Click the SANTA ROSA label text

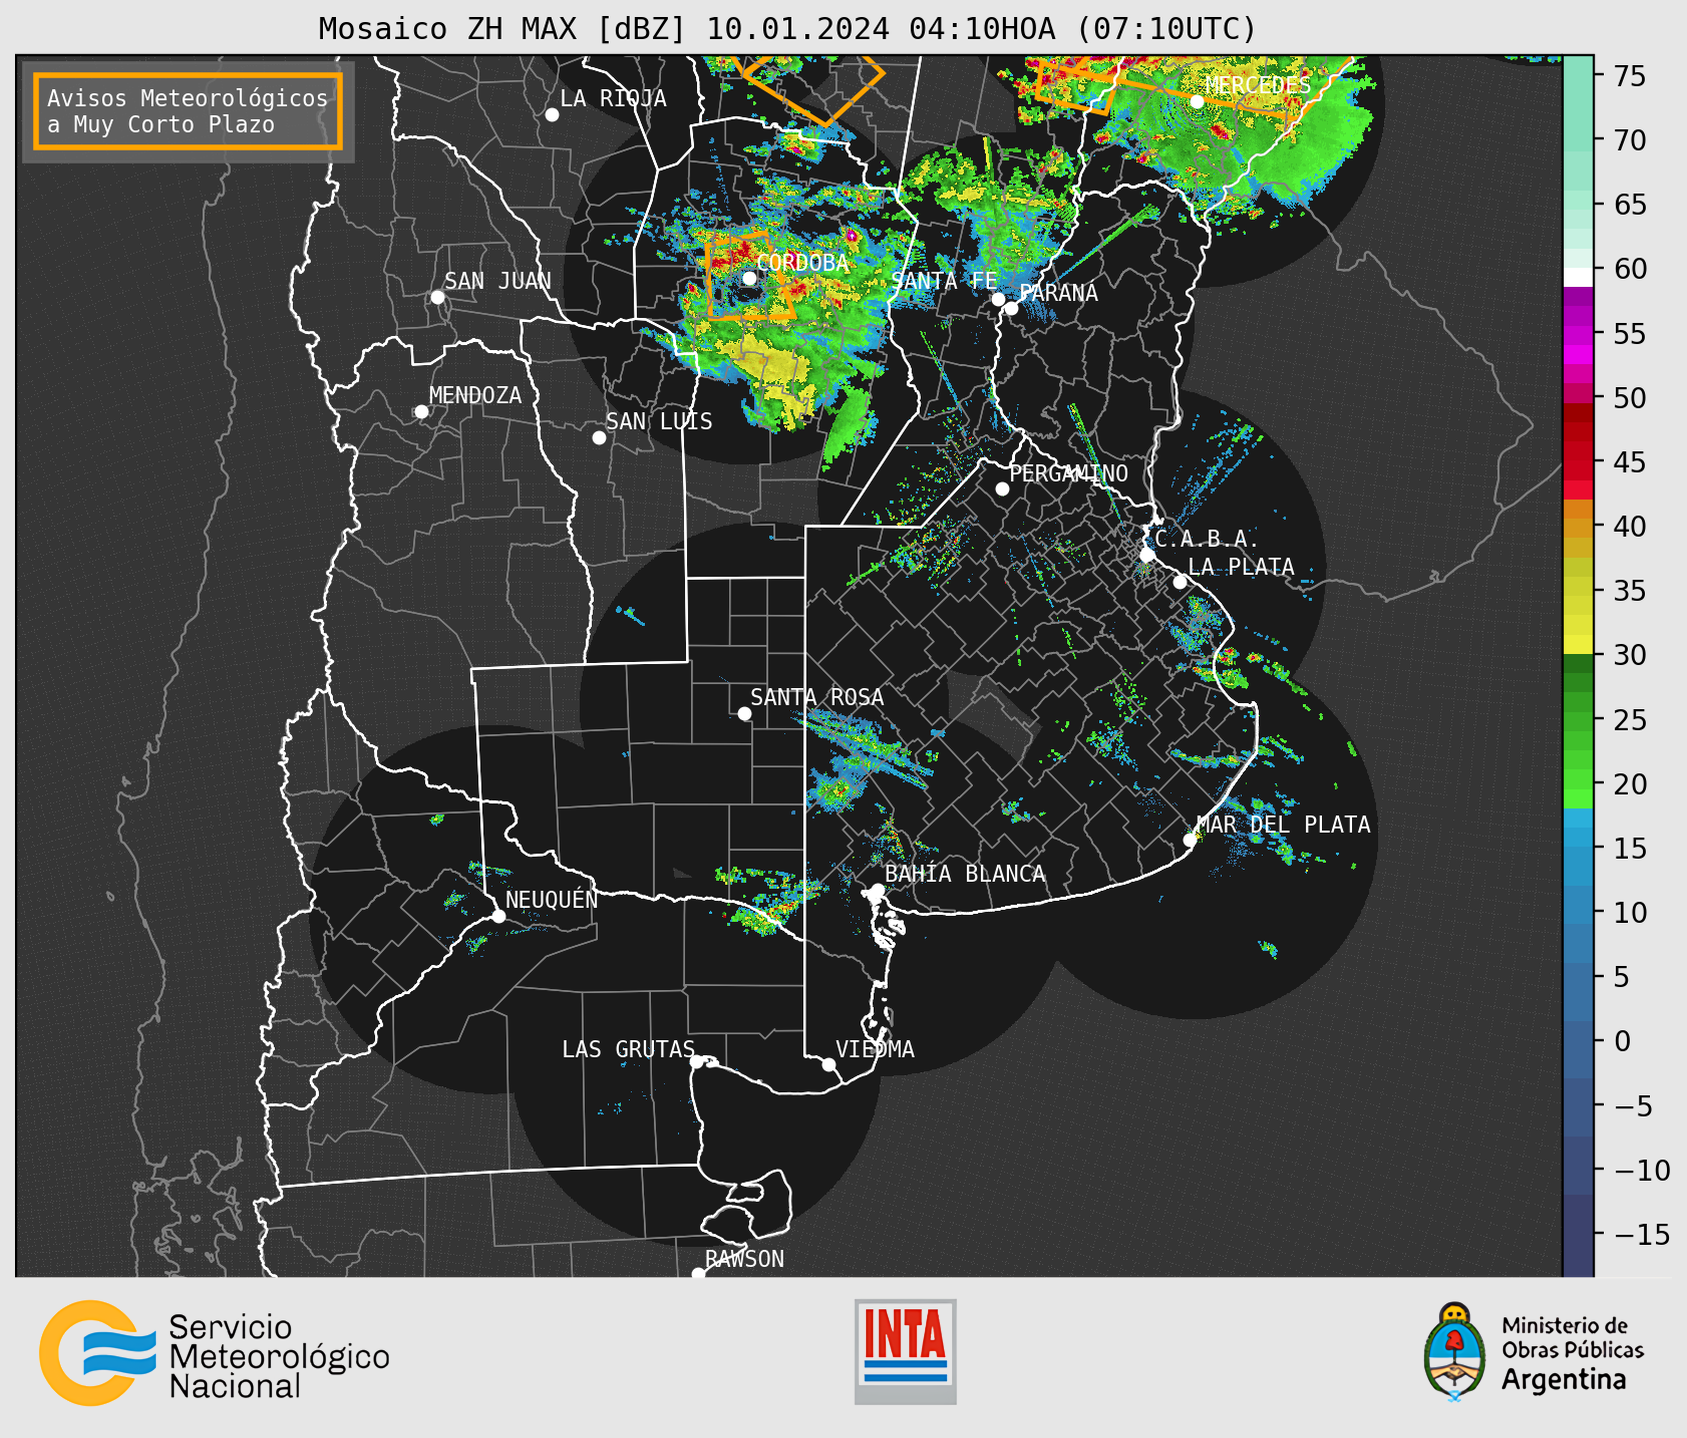click(817, 697)
